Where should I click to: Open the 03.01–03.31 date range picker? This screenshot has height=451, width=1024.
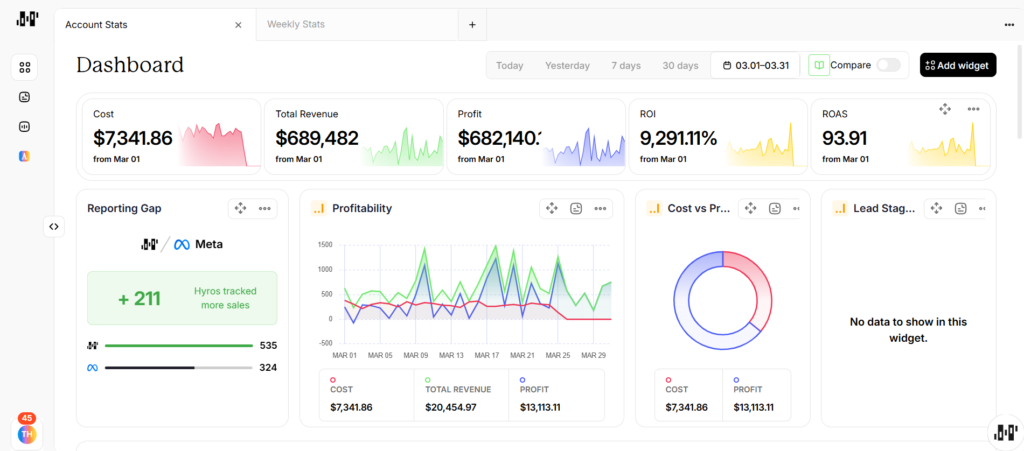click(x=755, y=65)
